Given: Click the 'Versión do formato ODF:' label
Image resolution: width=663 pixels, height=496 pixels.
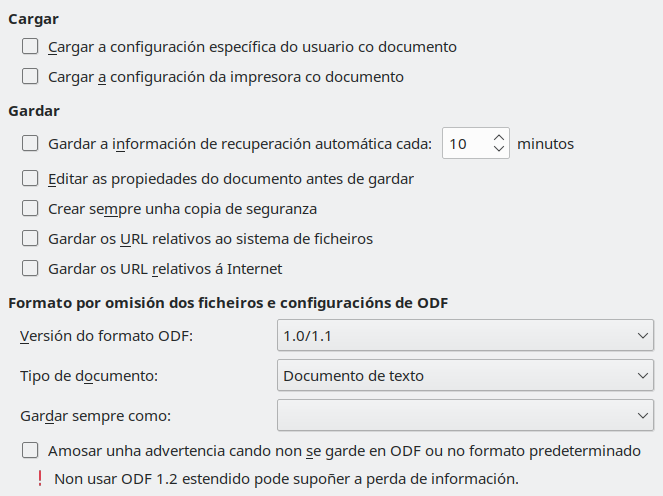Looking at the screenshot, I should click(106, 336).
